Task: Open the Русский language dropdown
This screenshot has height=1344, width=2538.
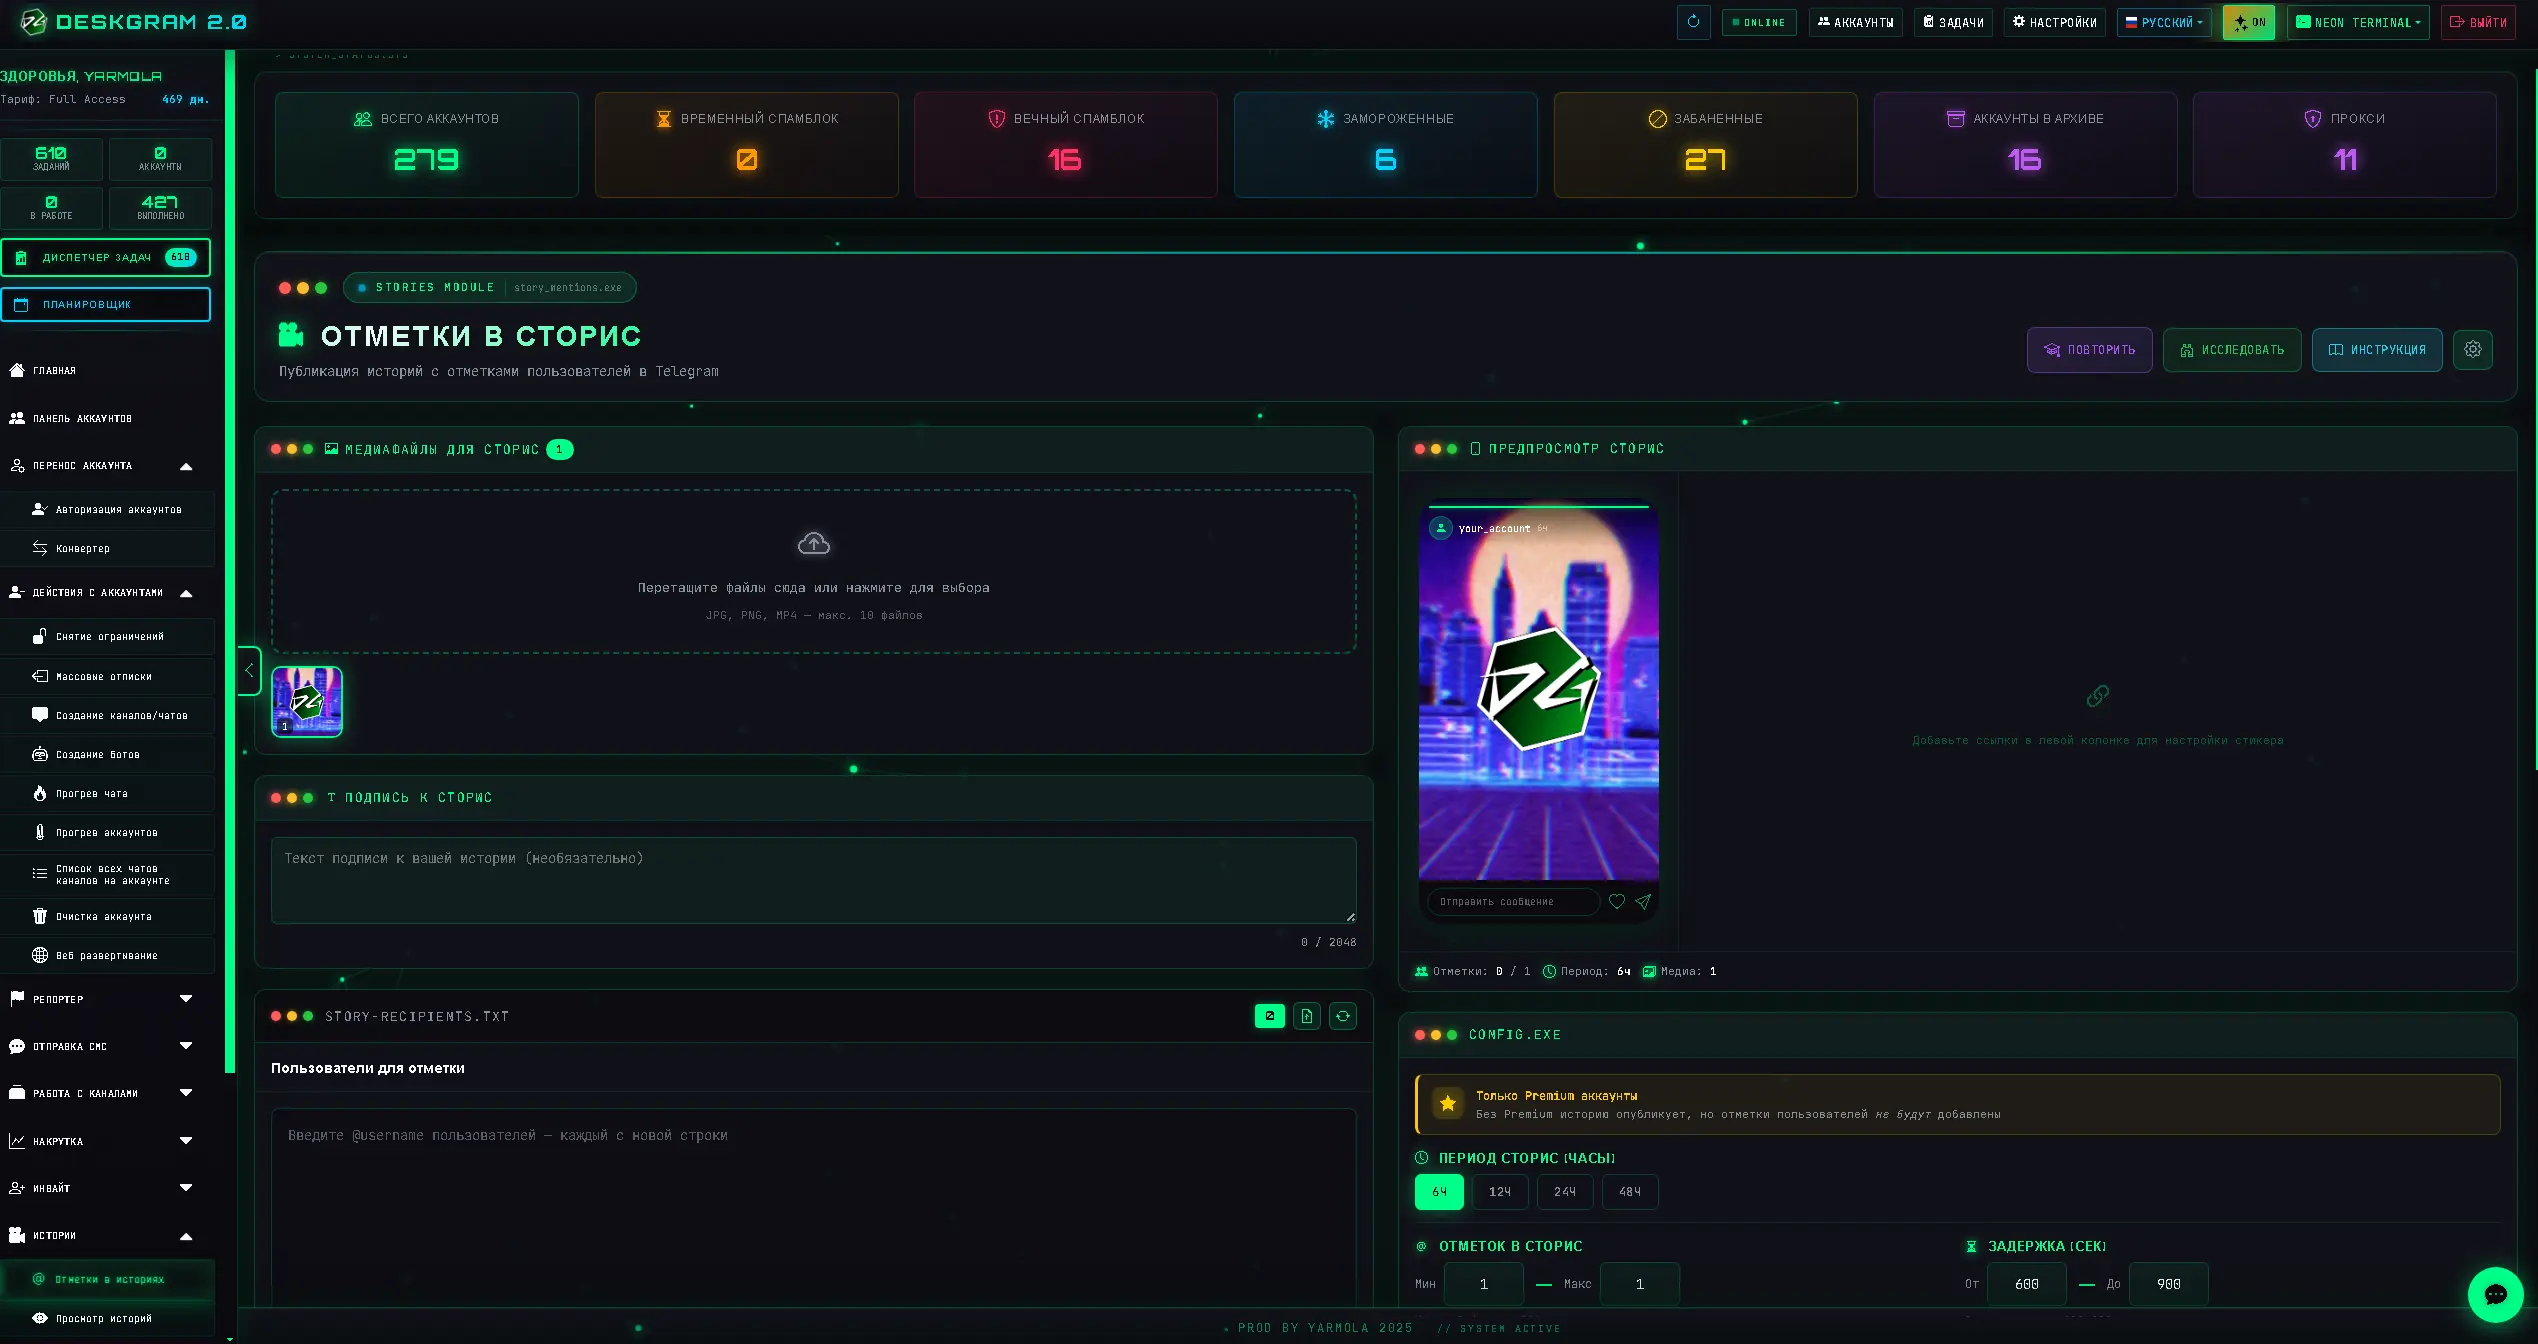Action: point(2164,22)
